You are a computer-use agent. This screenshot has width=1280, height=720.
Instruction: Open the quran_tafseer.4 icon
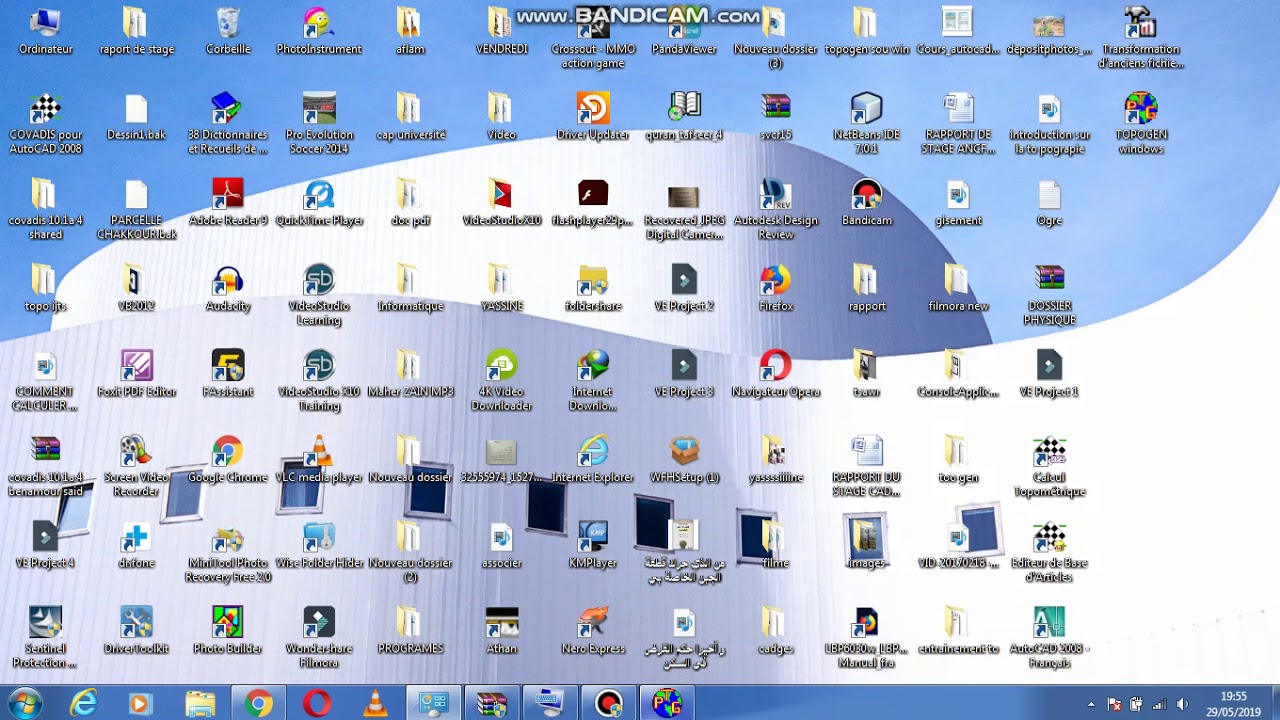tap(684, 116)
